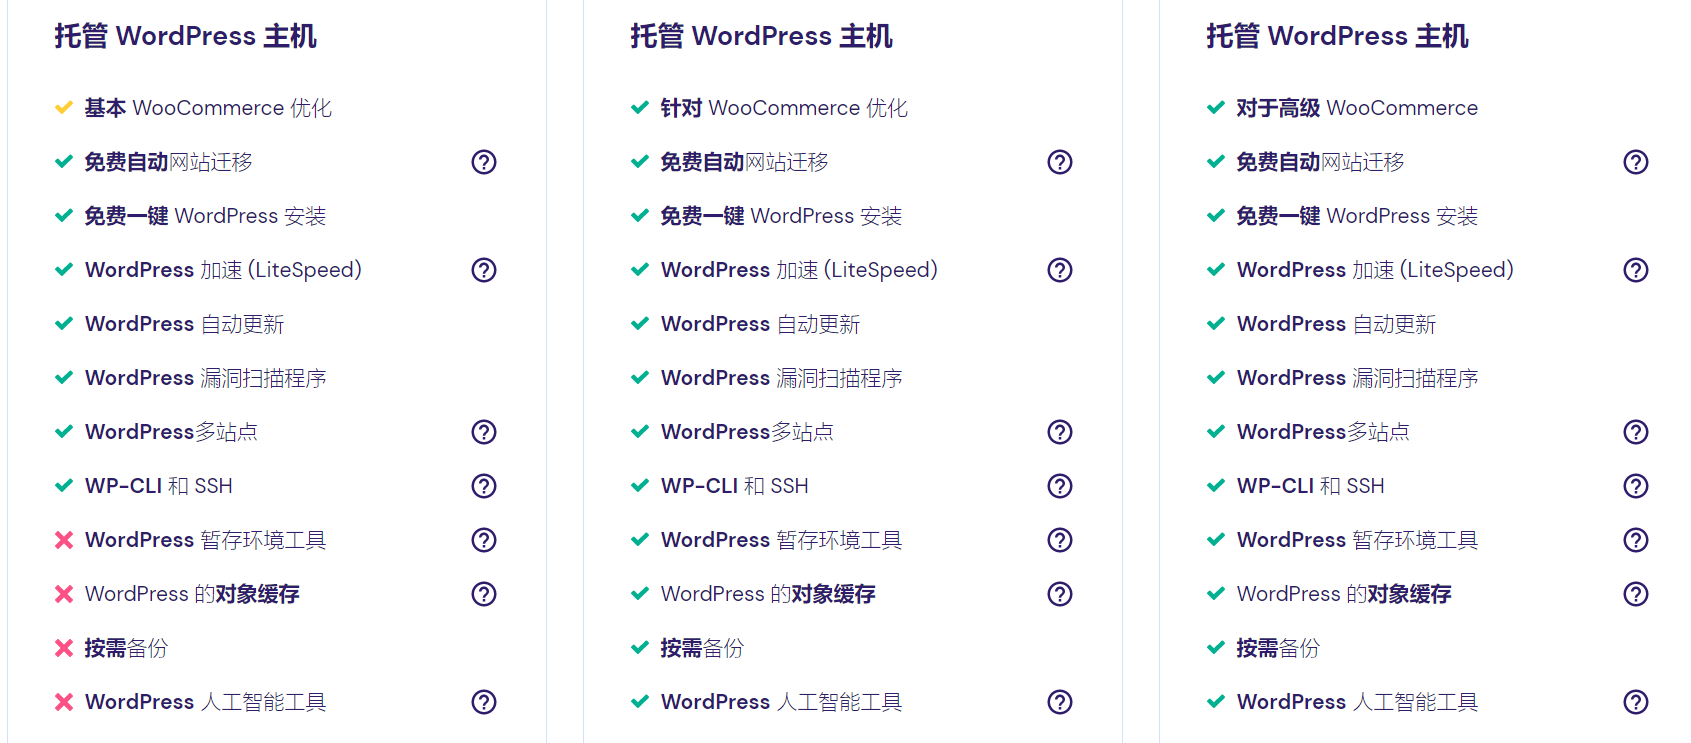Click the 对于高级 WooCommerce feature text
Image resolution: width=1691 pixels, height=743 pixels.
click(x=1356, y=108)
